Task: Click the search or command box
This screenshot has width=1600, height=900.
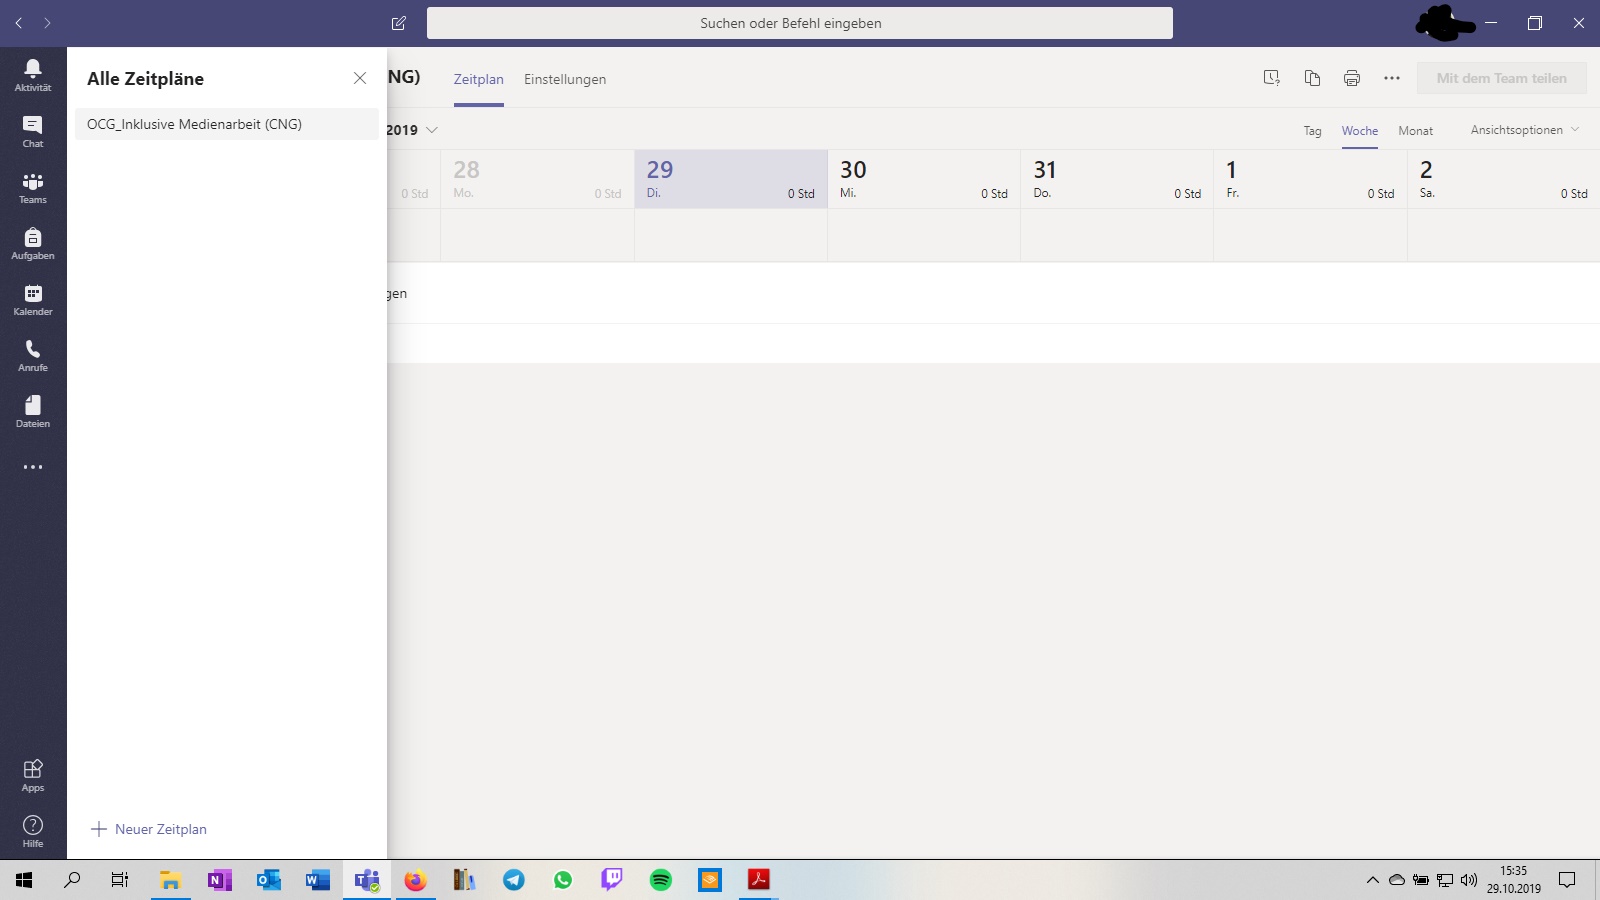Action: tap(800, 23)
